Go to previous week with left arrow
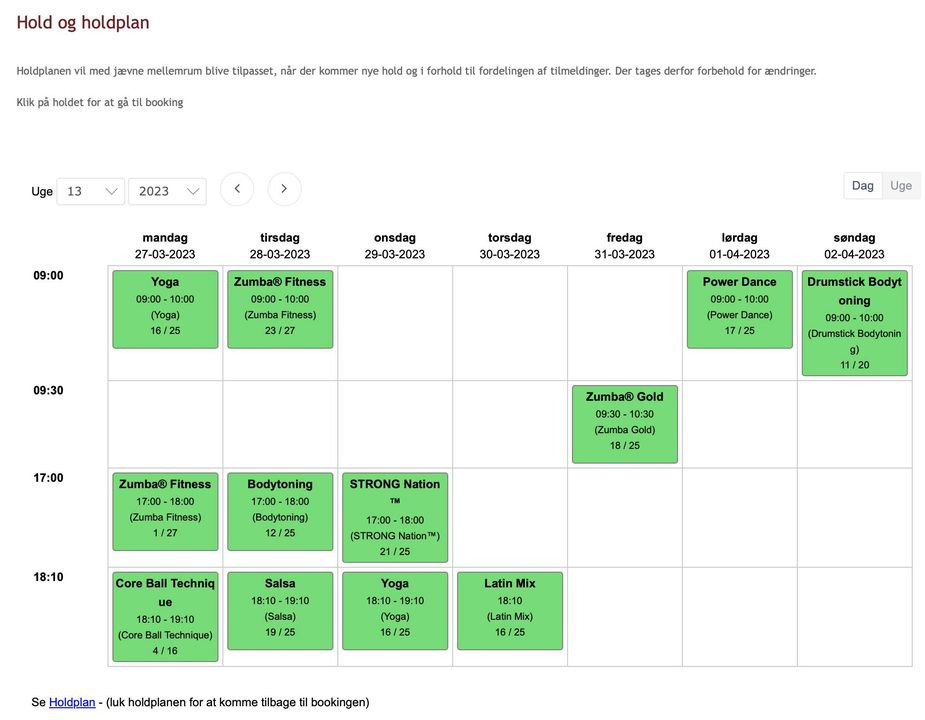Viewport: 925px width, 720px height. [237, 189]
